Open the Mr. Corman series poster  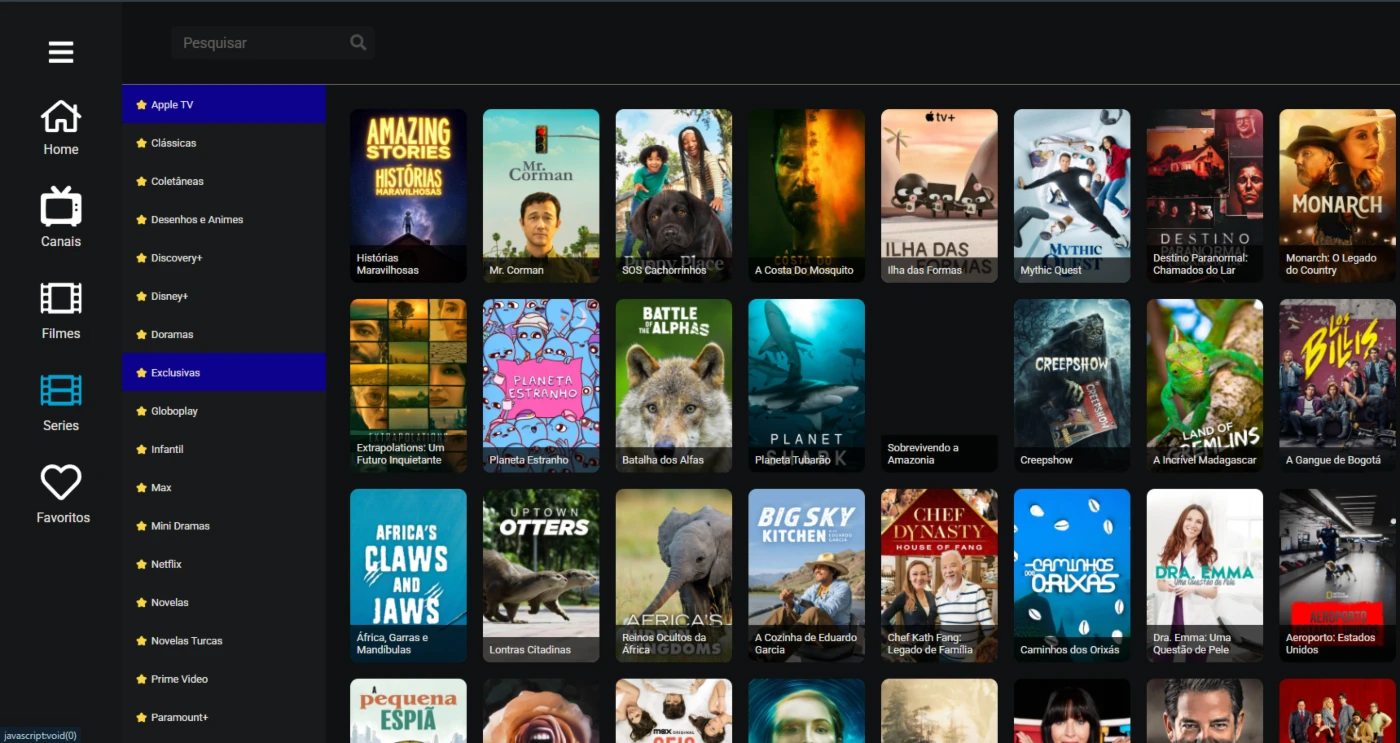pyautogui.click(x=541, y=195)
